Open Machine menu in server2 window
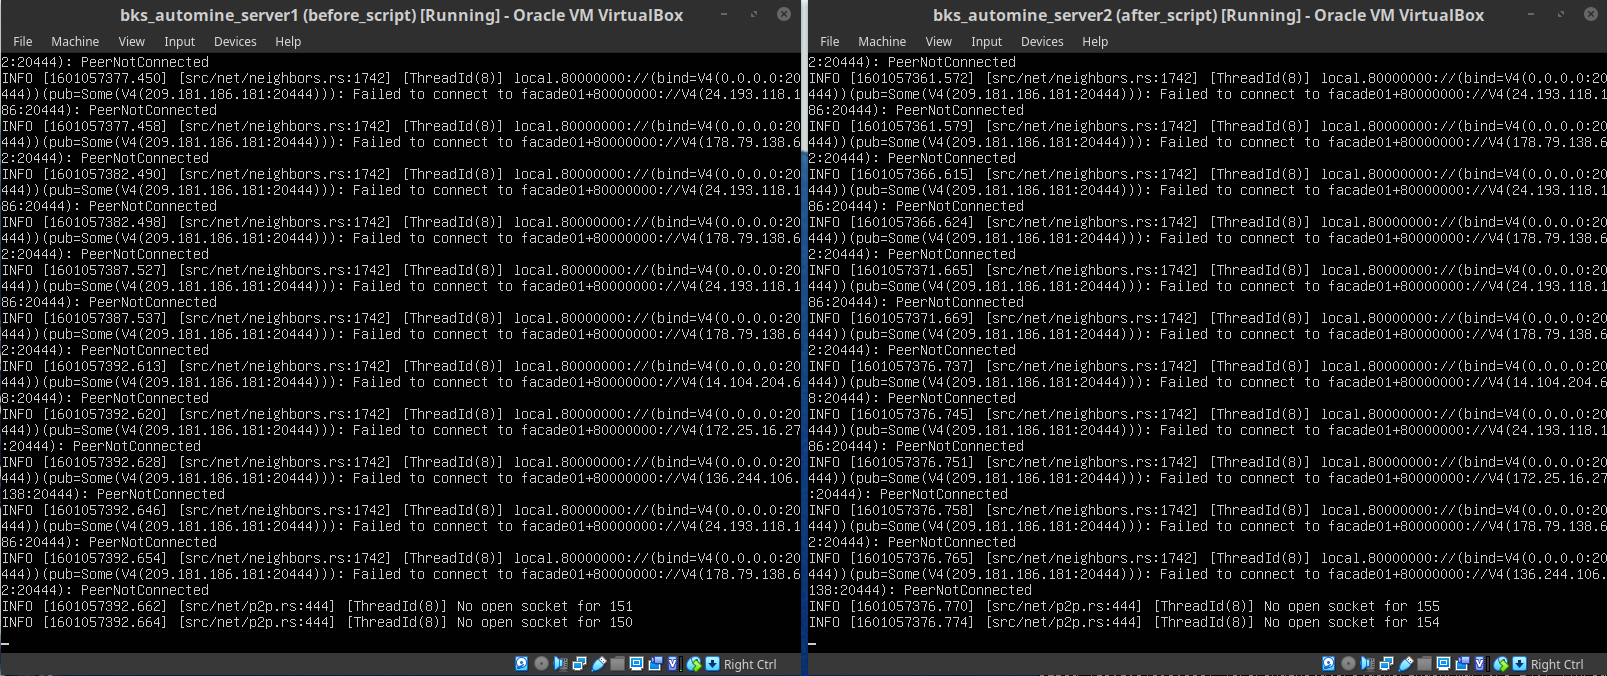Image resolution: width=1607 pixels, height=676 pixels. [882, 42]
